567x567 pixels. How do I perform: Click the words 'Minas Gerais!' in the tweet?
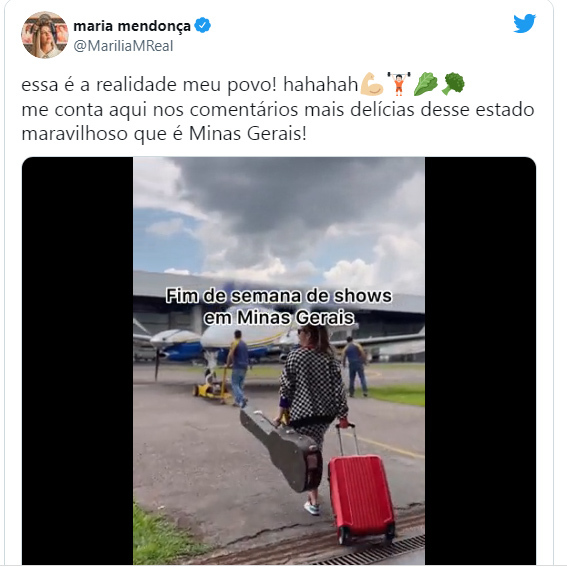click(248, 133)
